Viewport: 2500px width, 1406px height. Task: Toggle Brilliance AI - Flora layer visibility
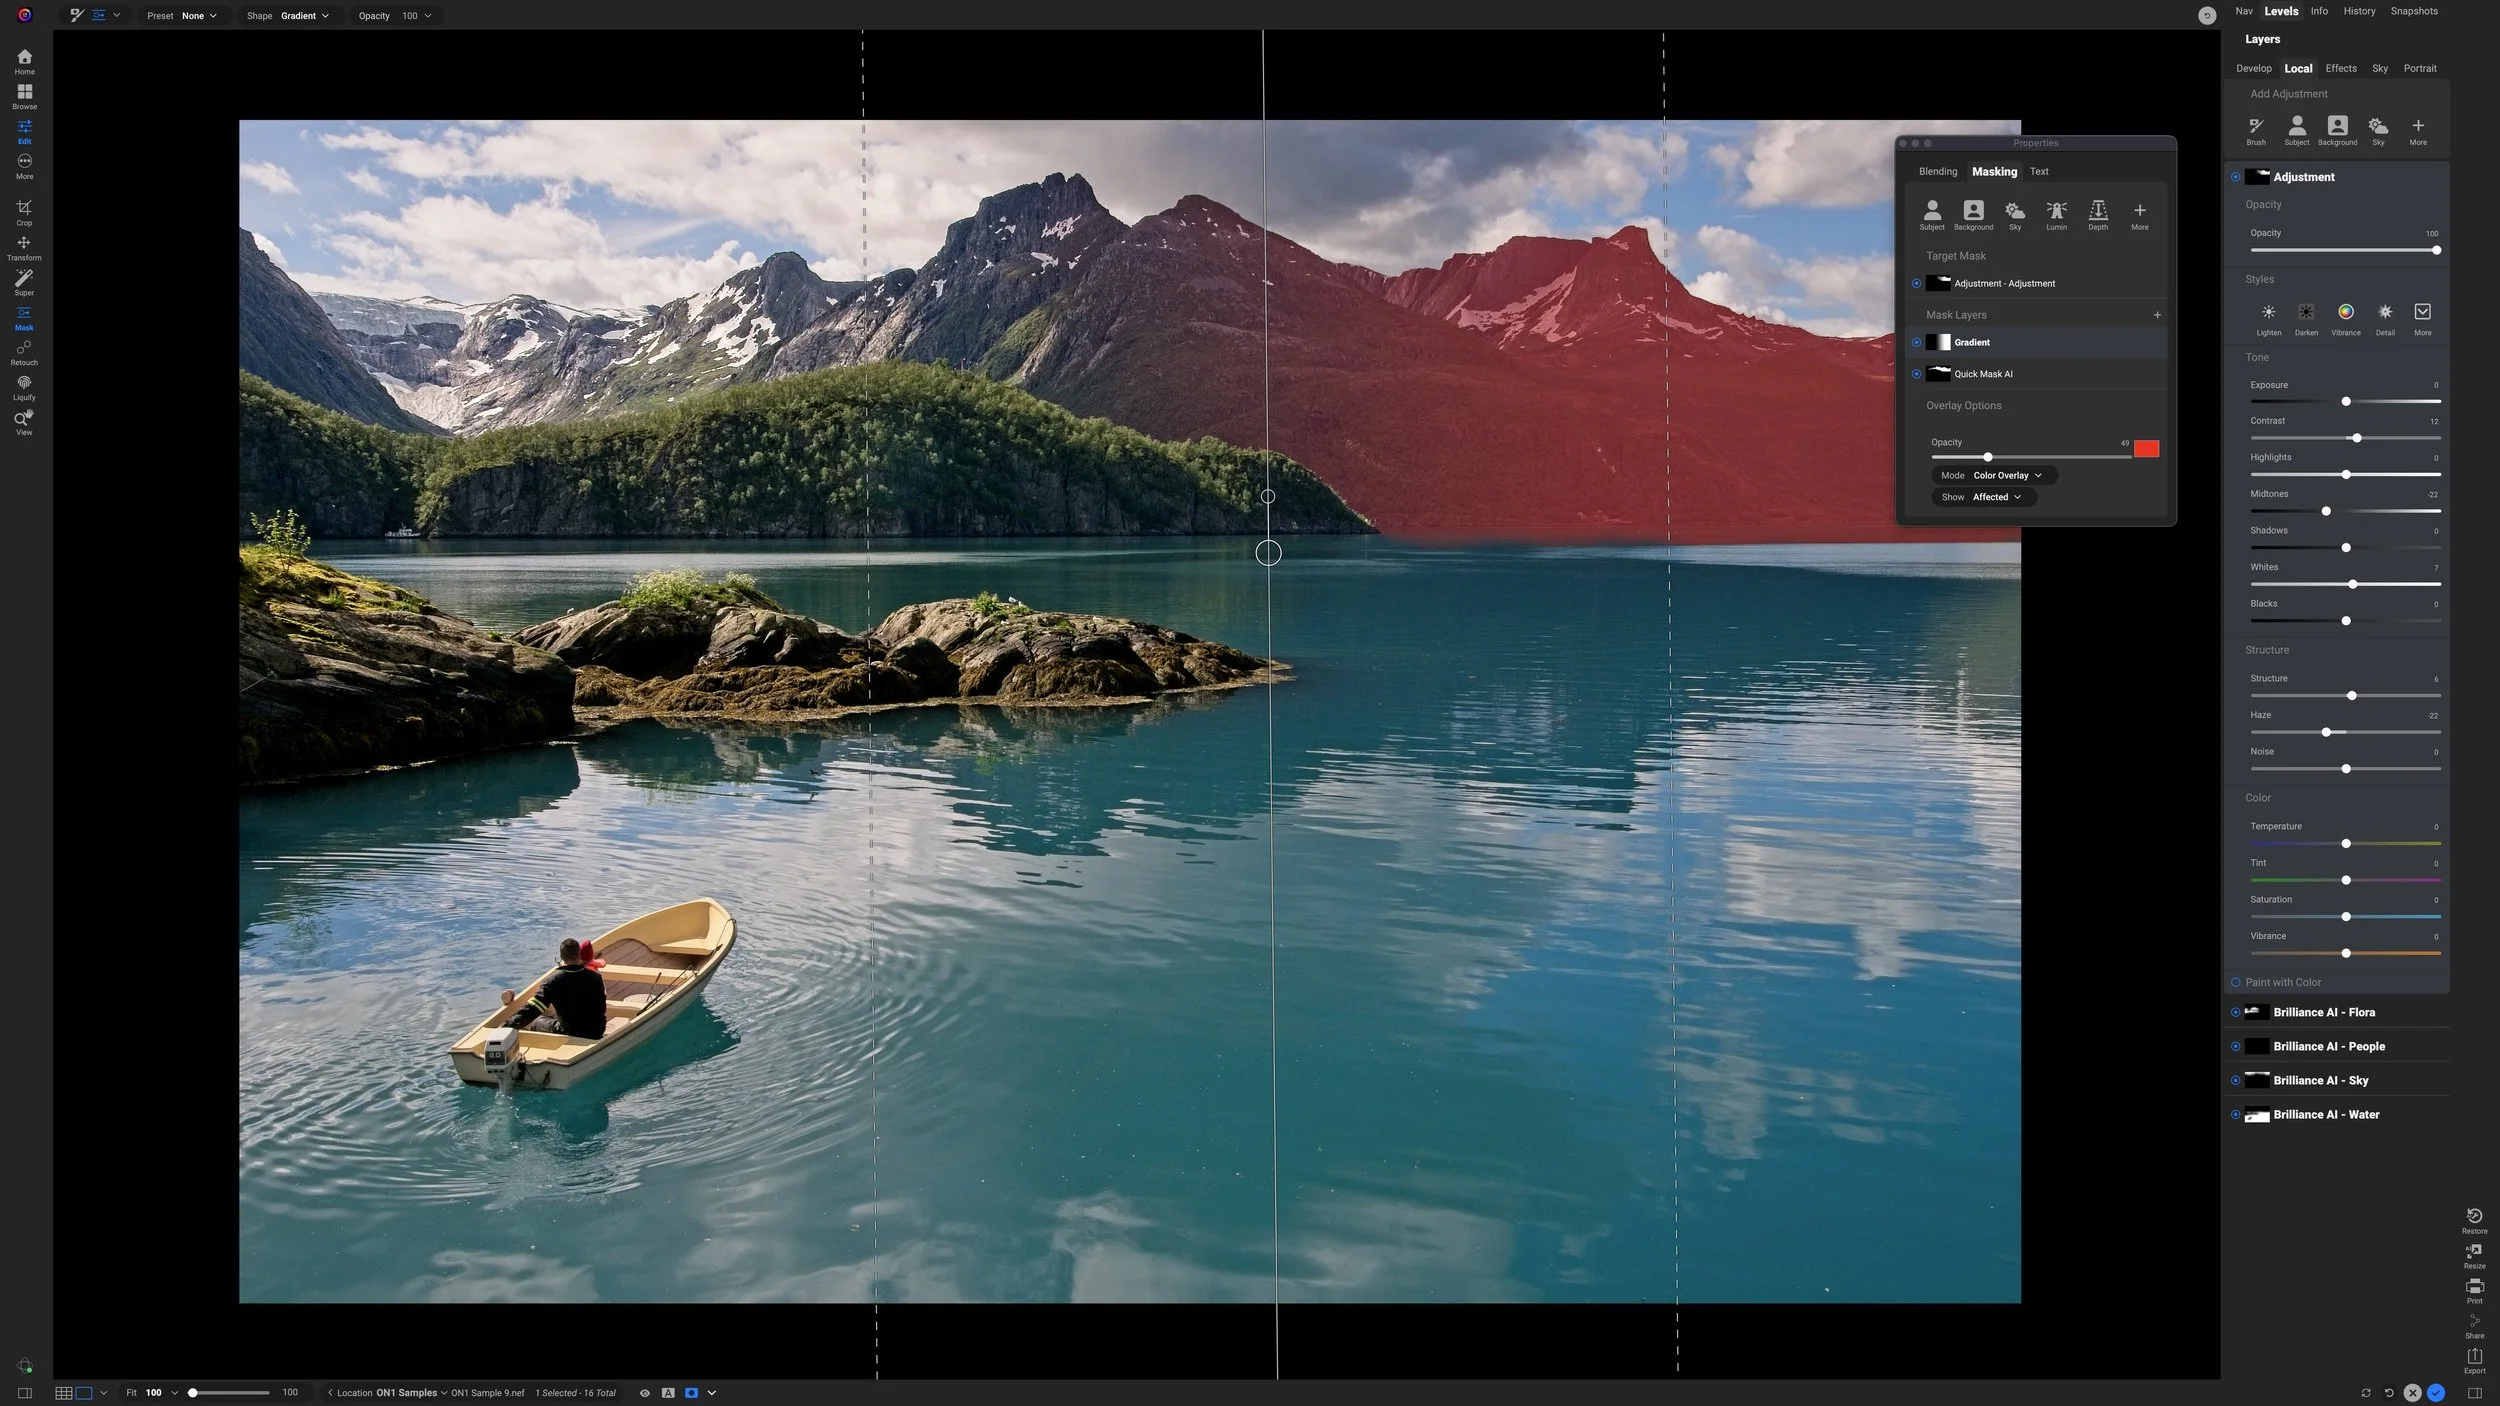(x=2235, y=1012)
